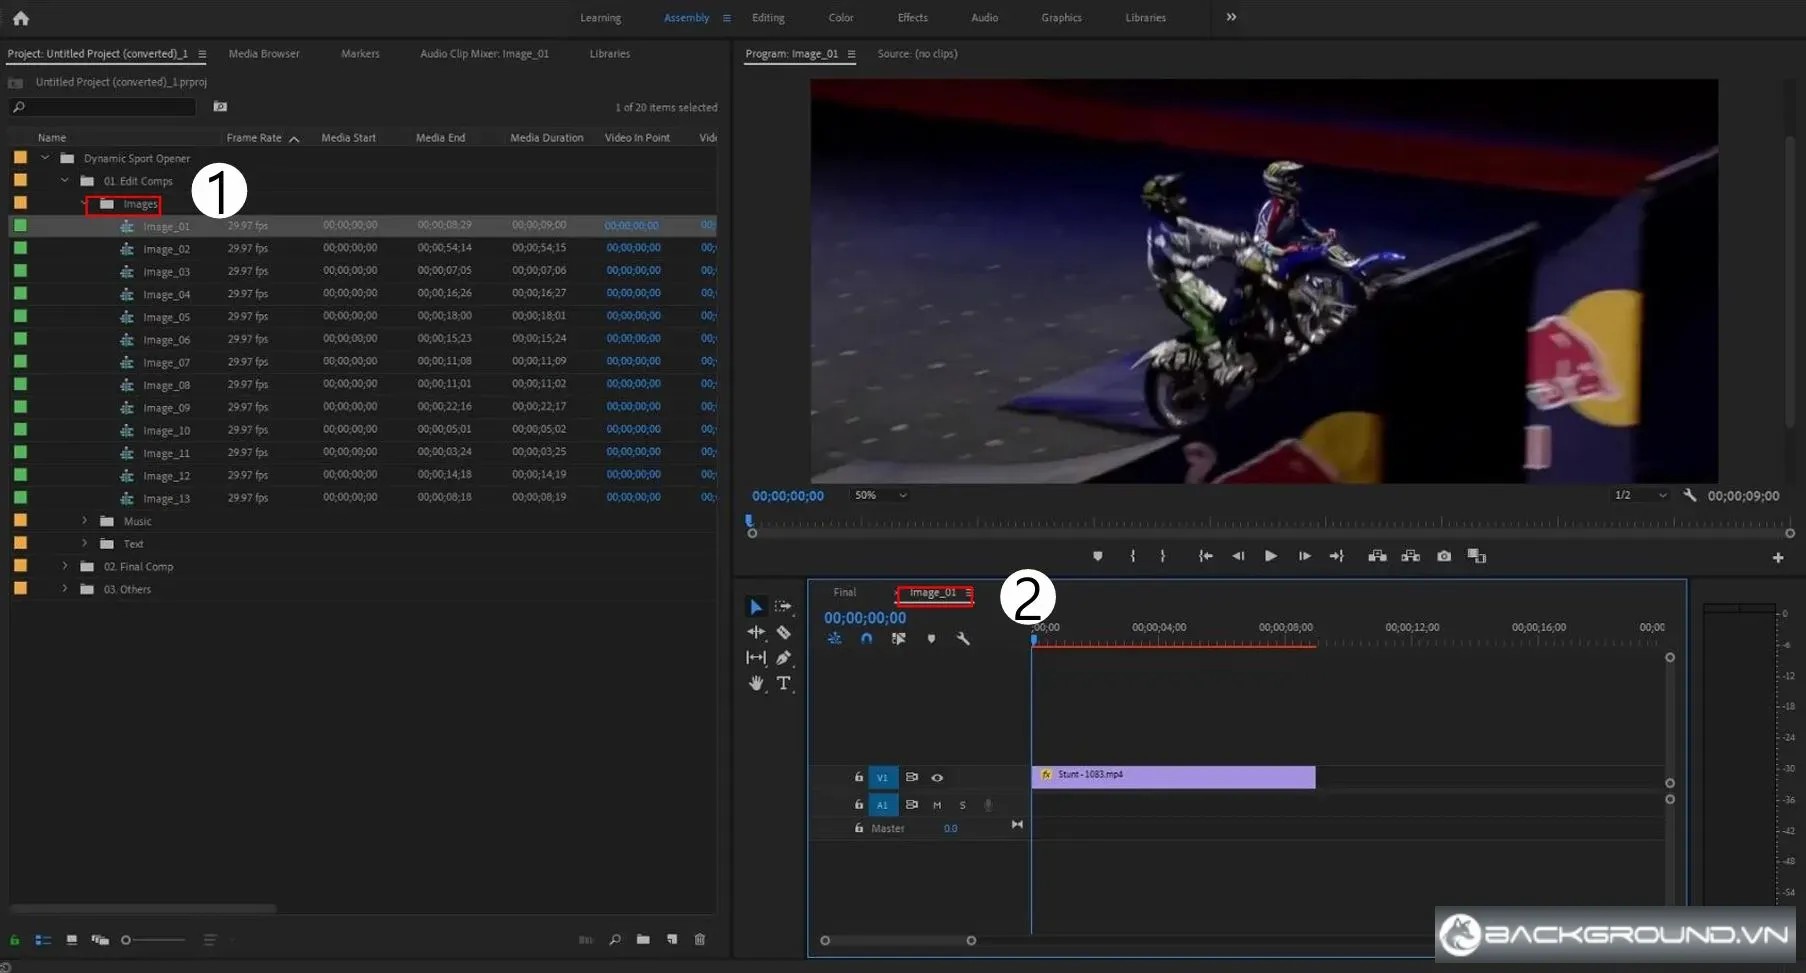
Task: Switch Project panel to list view
Action: tap(43, 940)
